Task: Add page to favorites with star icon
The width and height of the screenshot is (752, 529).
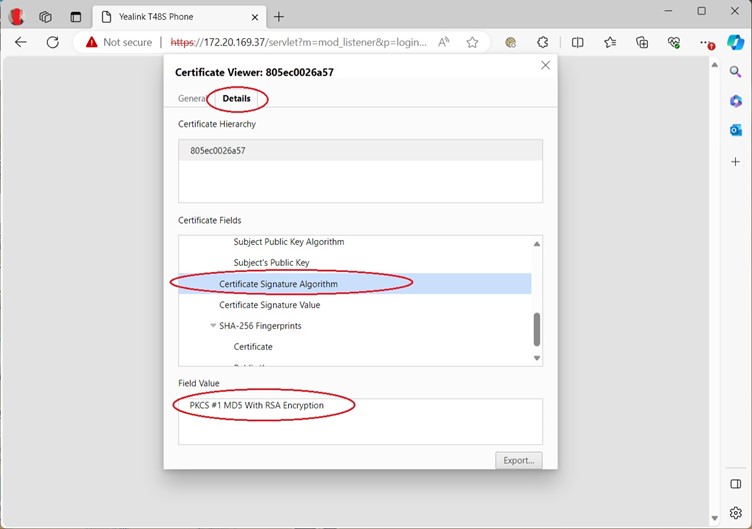Action: pyautogui.click(x=472, y=42)
